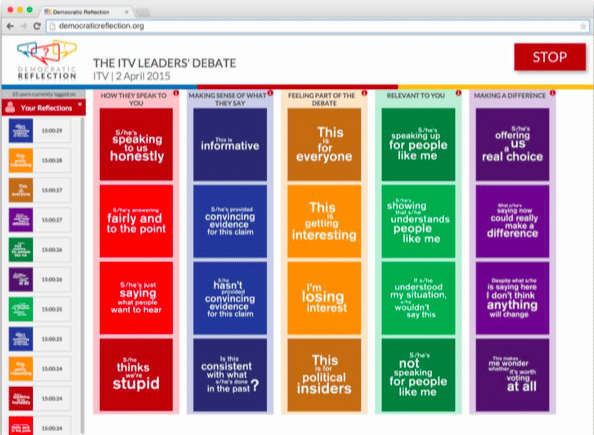Click the info icon beside How They Speak To You
The image size is (594, 435).
pos(176,93)
